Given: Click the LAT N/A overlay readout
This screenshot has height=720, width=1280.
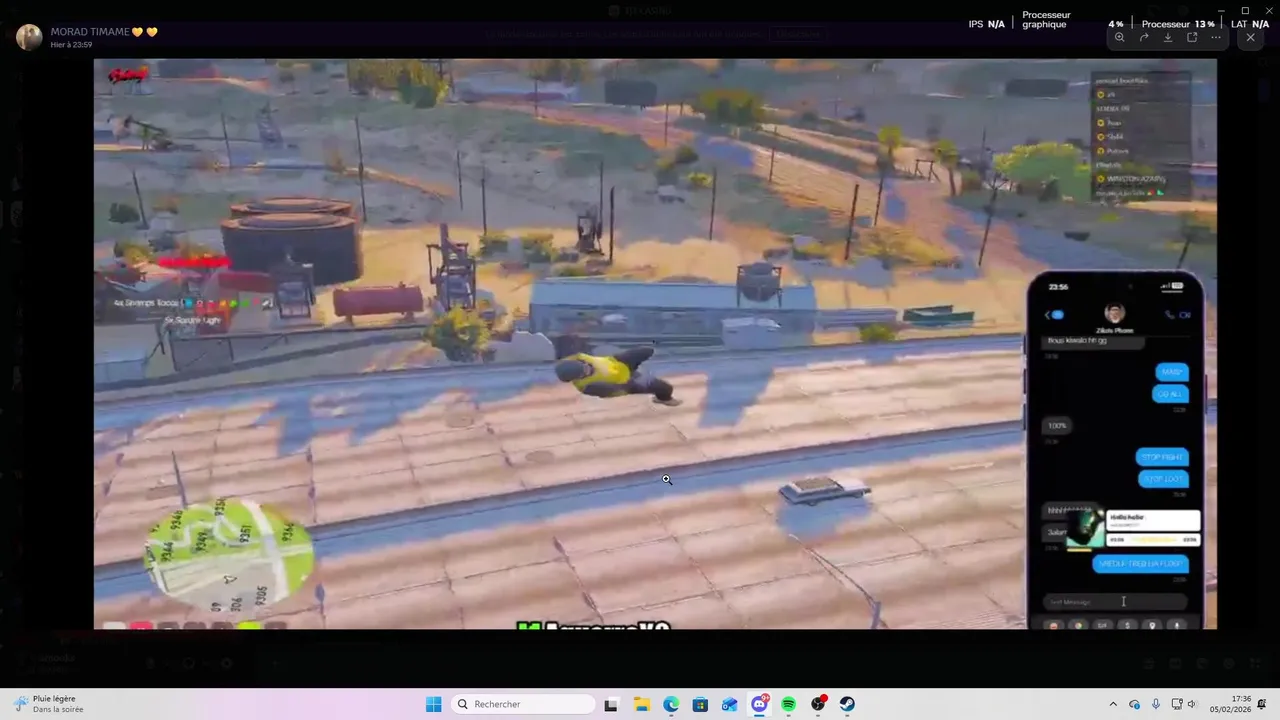Looking at the screenshot, I should 1250,24.
